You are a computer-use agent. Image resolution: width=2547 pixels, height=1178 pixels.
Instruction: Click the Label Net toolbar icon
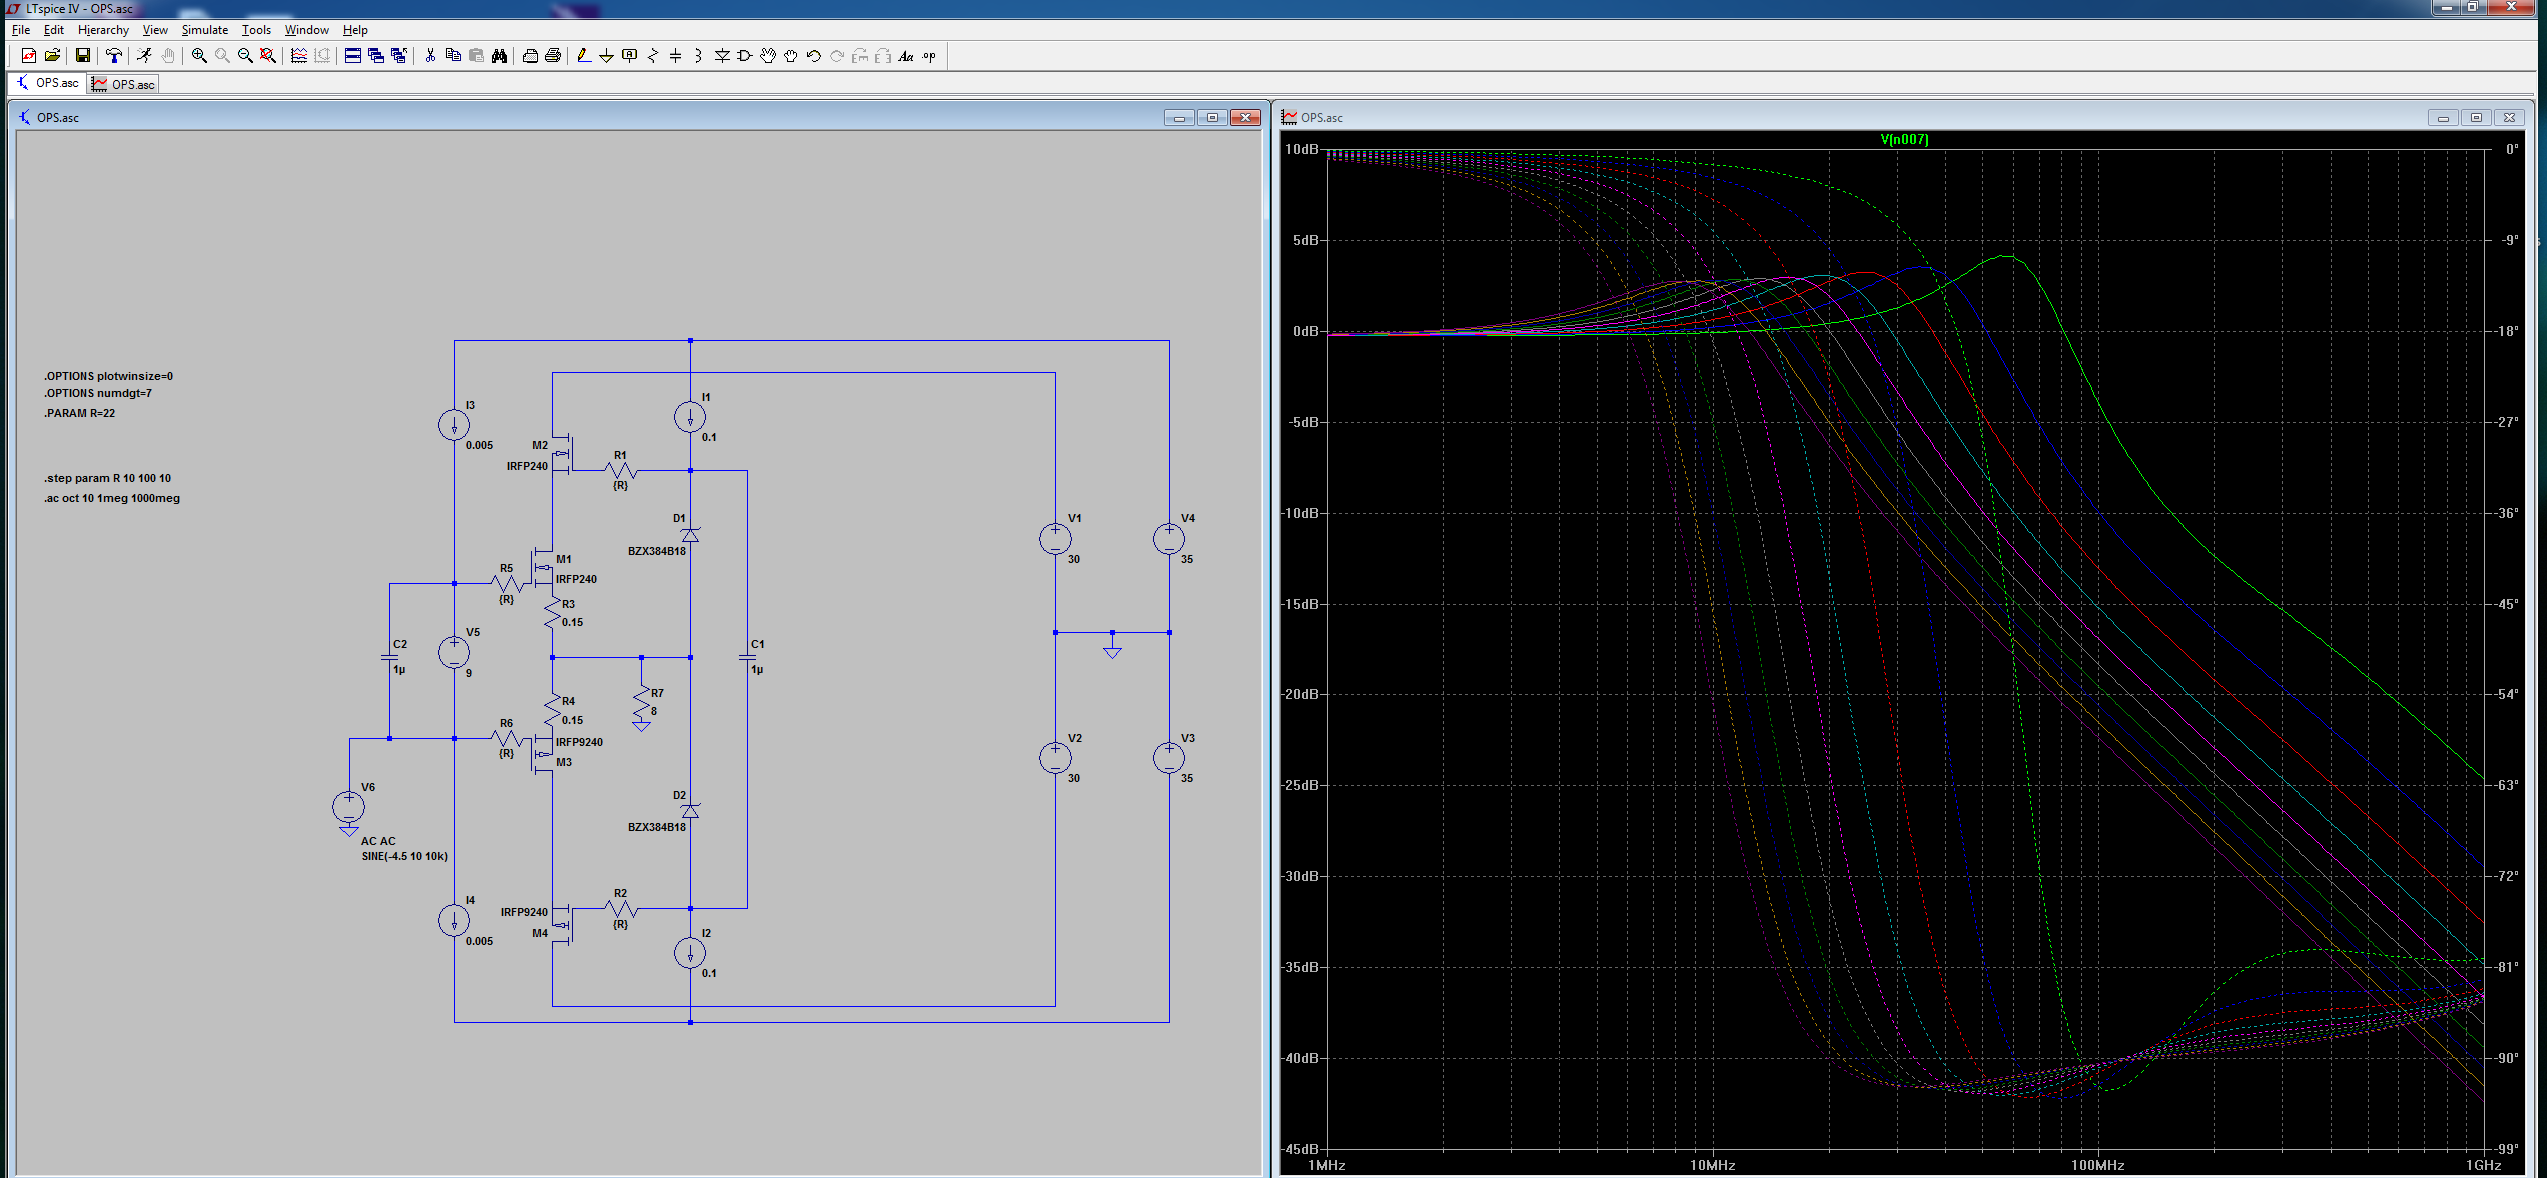click(629, 56)
